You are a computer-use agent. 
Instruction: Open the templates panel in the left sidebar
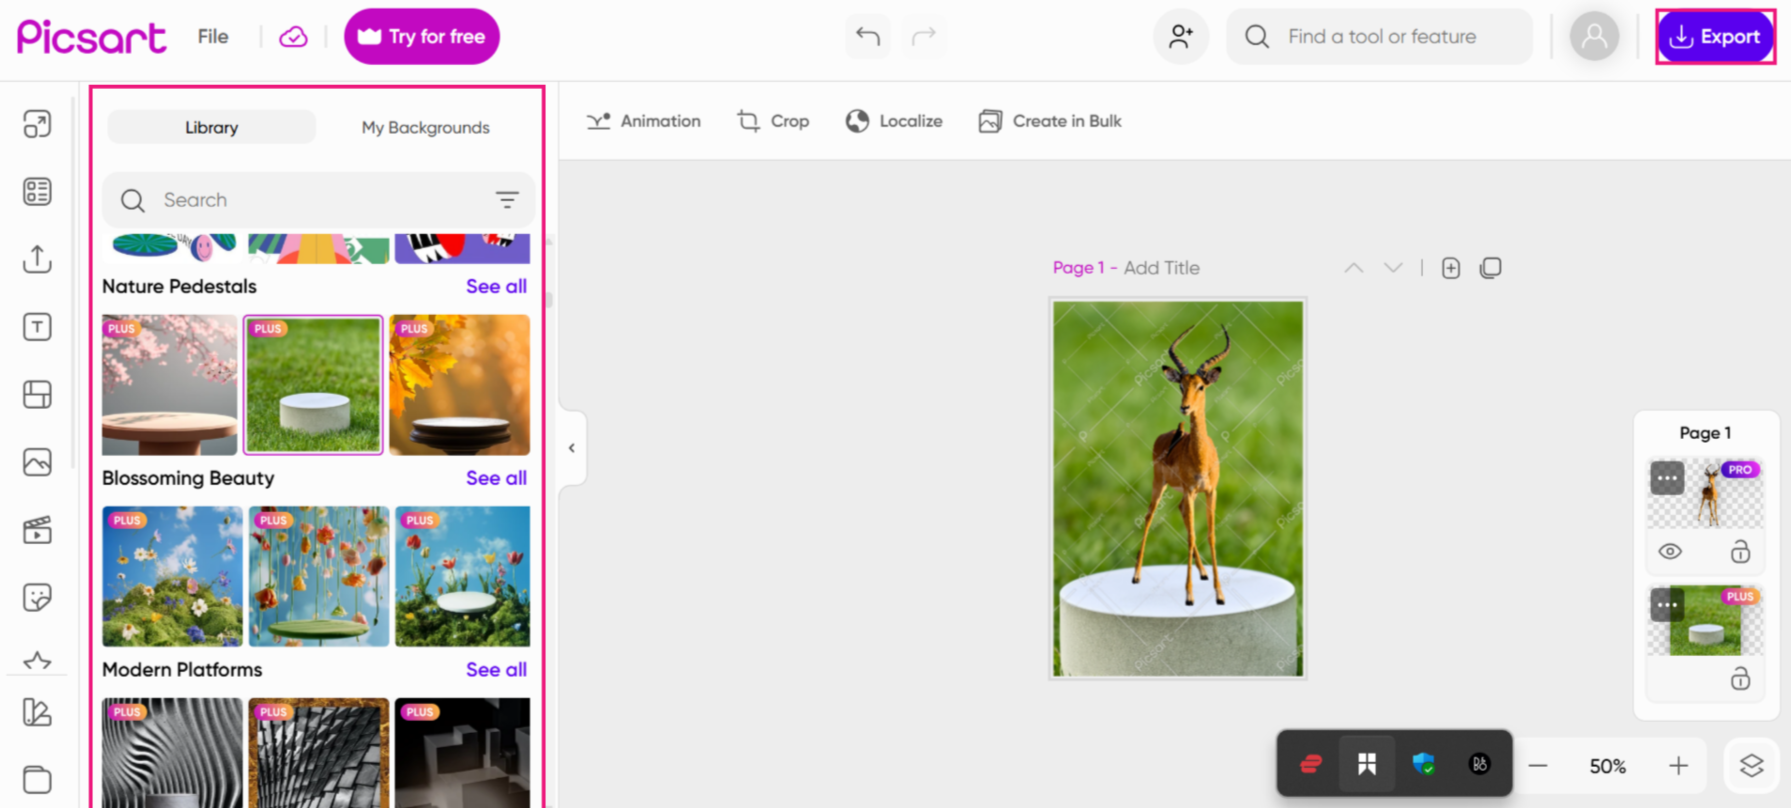(x=37, y=191)
